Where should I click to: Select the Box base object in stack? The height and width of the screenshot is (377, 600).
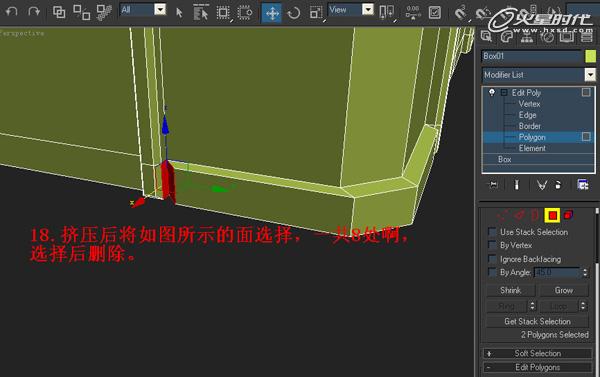[538, 159]
